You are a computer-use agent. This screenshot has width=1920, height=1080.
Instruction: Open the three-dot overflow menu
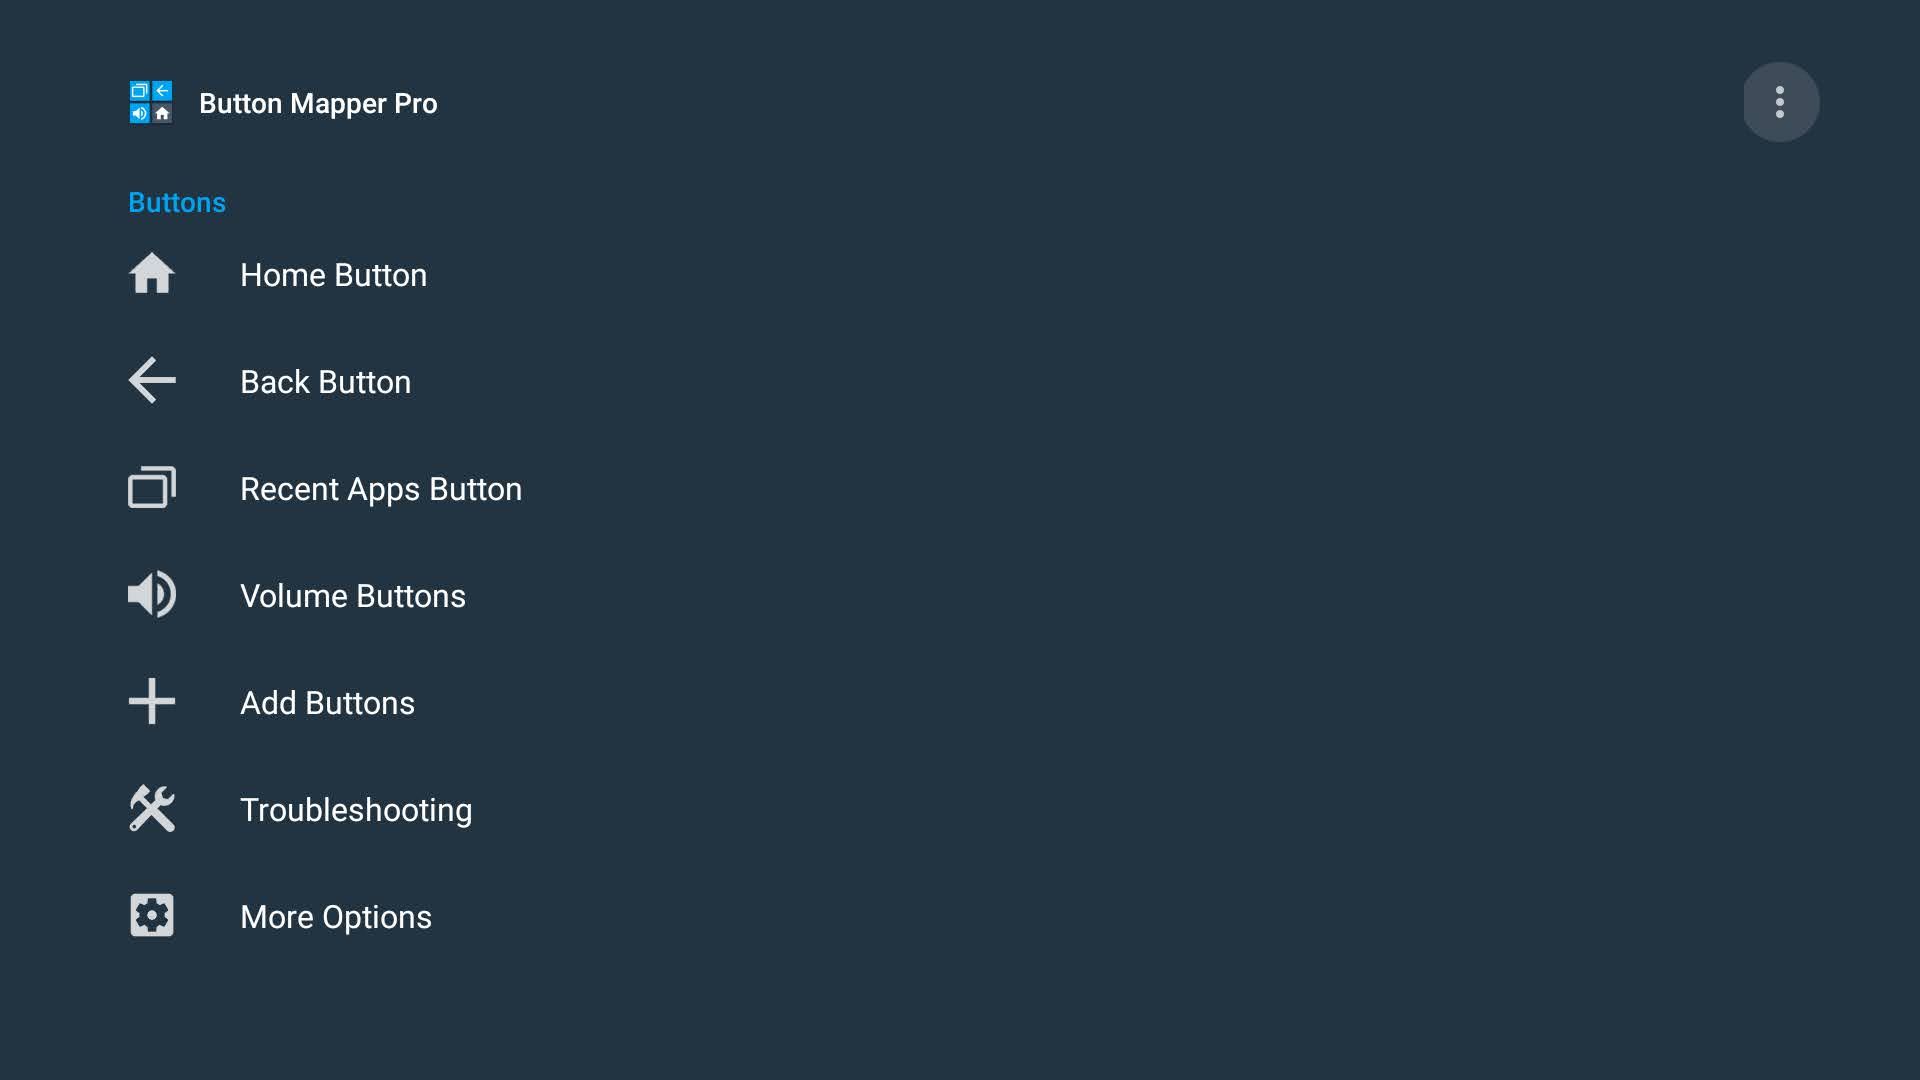click(x=1780, y=102)
